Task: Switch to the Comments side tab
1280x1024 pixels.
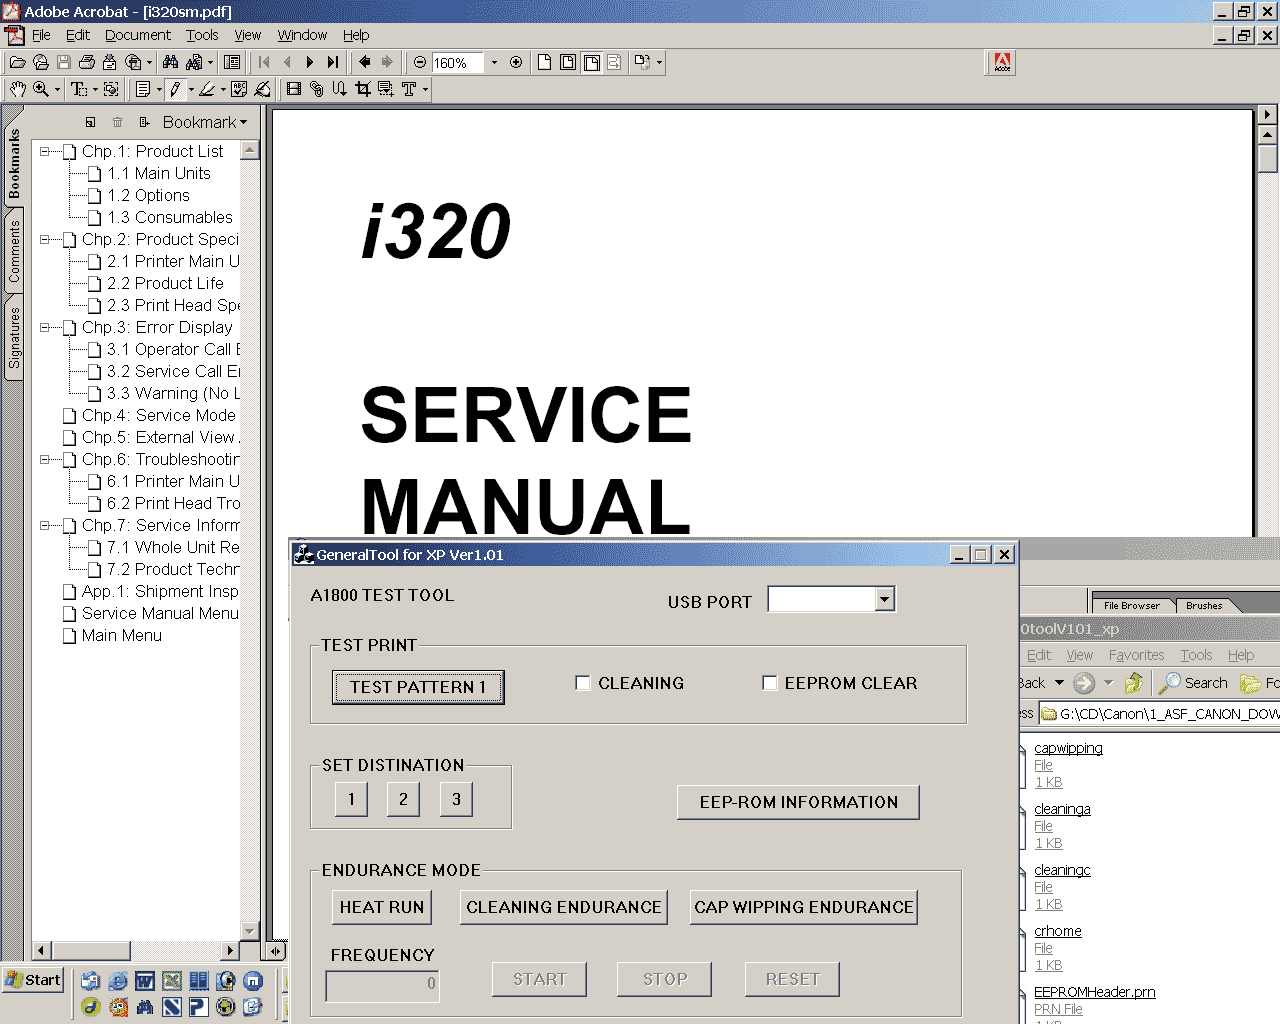Action: [x=14, y=250]
